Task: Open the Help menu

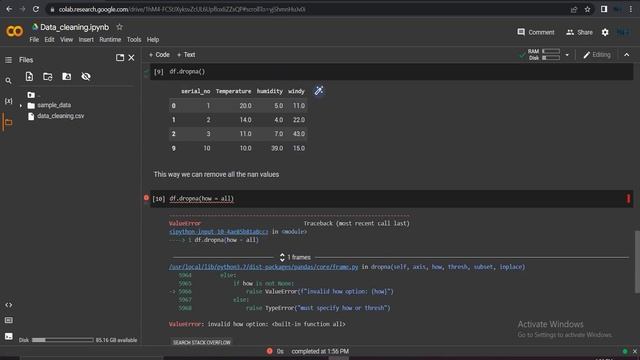Action: pyautogui.click(x=153, y=40)
